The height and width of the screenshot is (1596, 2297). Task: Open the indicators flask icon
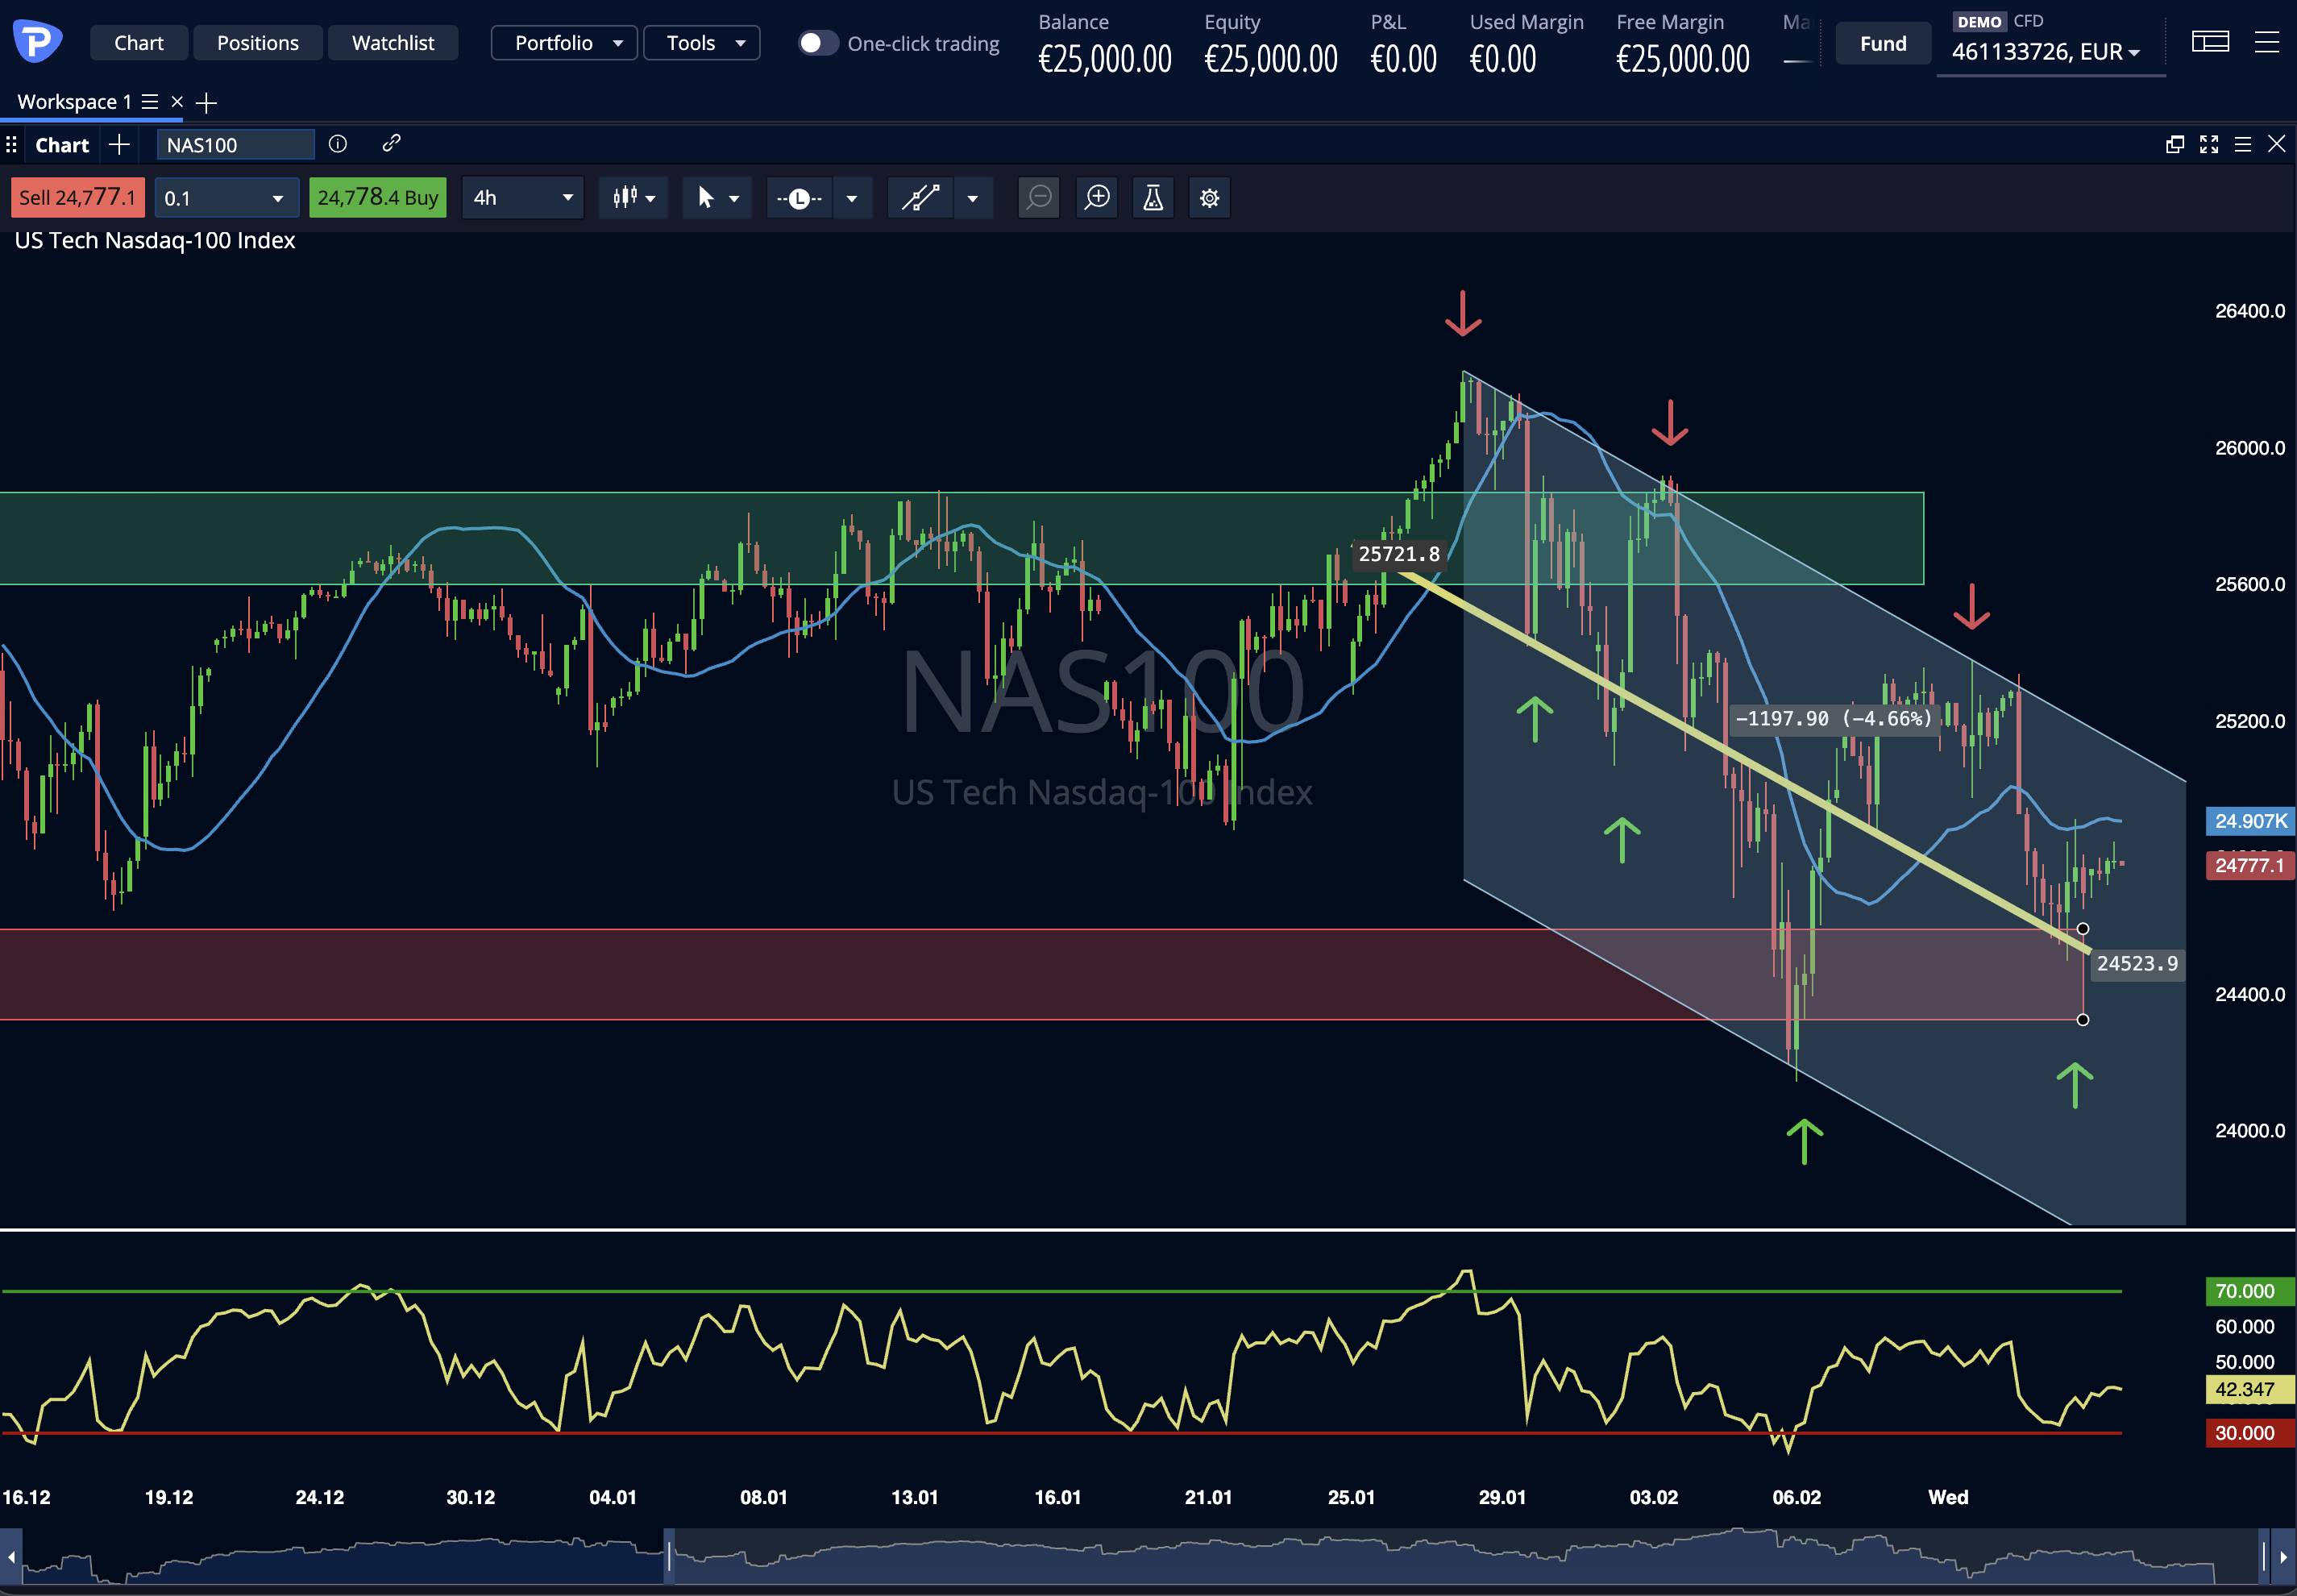click(1153, 197)
